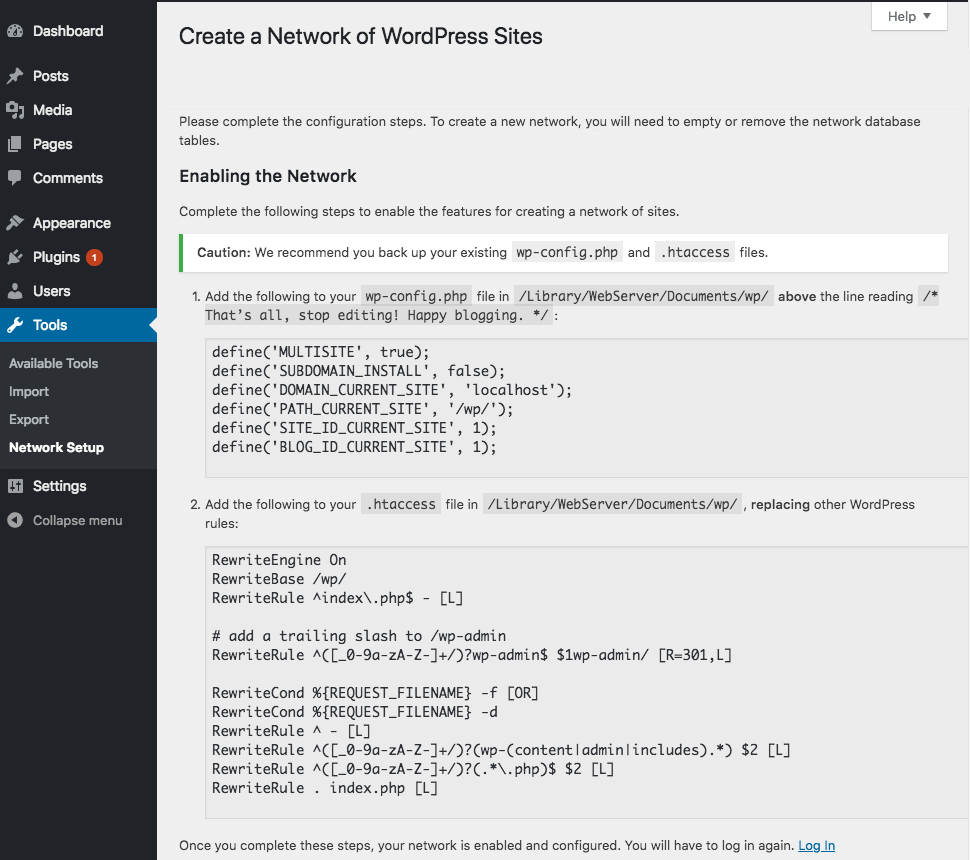Click inside the .htaccess rules textarea
970x860 pixels.
click(586, 682)
